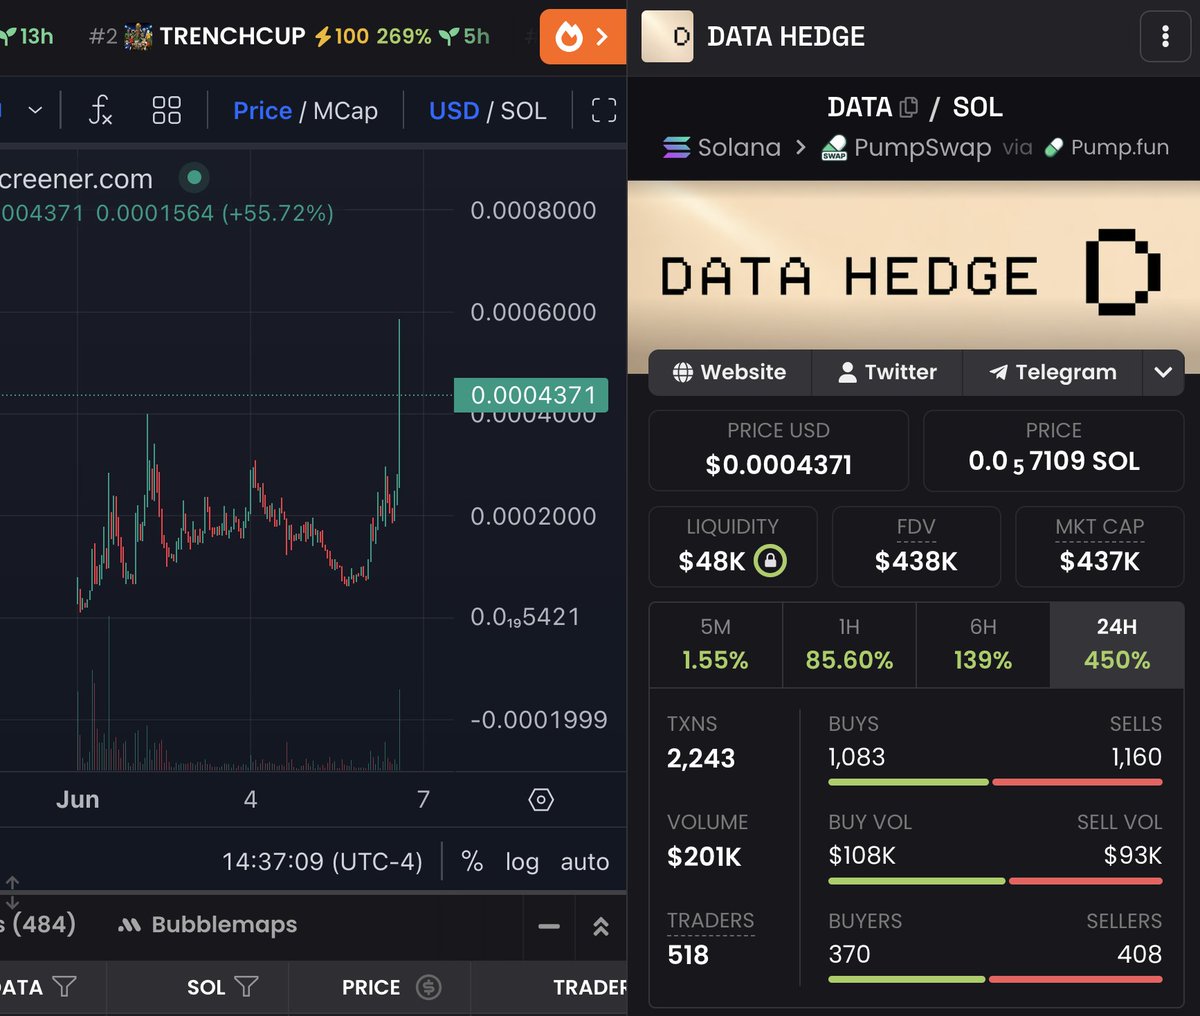Click the Pump.fun link
This screenshot has width=1200, height=1016.
[1107, 148]
